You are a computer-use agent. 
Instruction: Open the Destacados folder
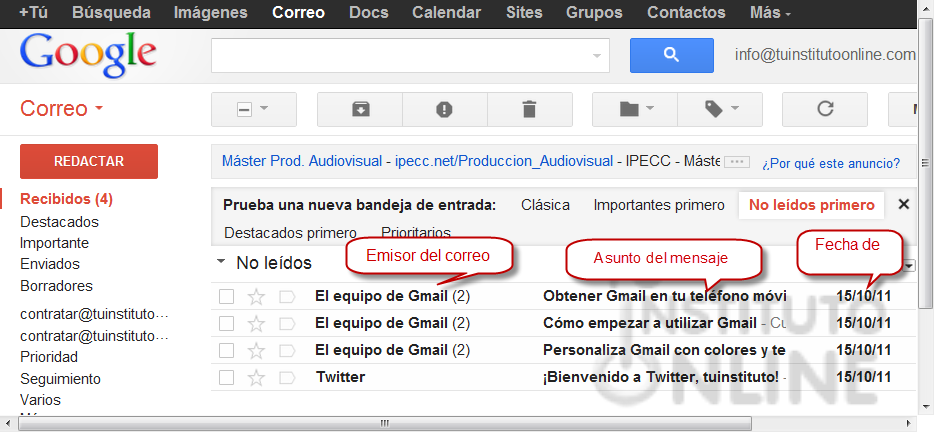pyautogui.click(x=60, y=222)
